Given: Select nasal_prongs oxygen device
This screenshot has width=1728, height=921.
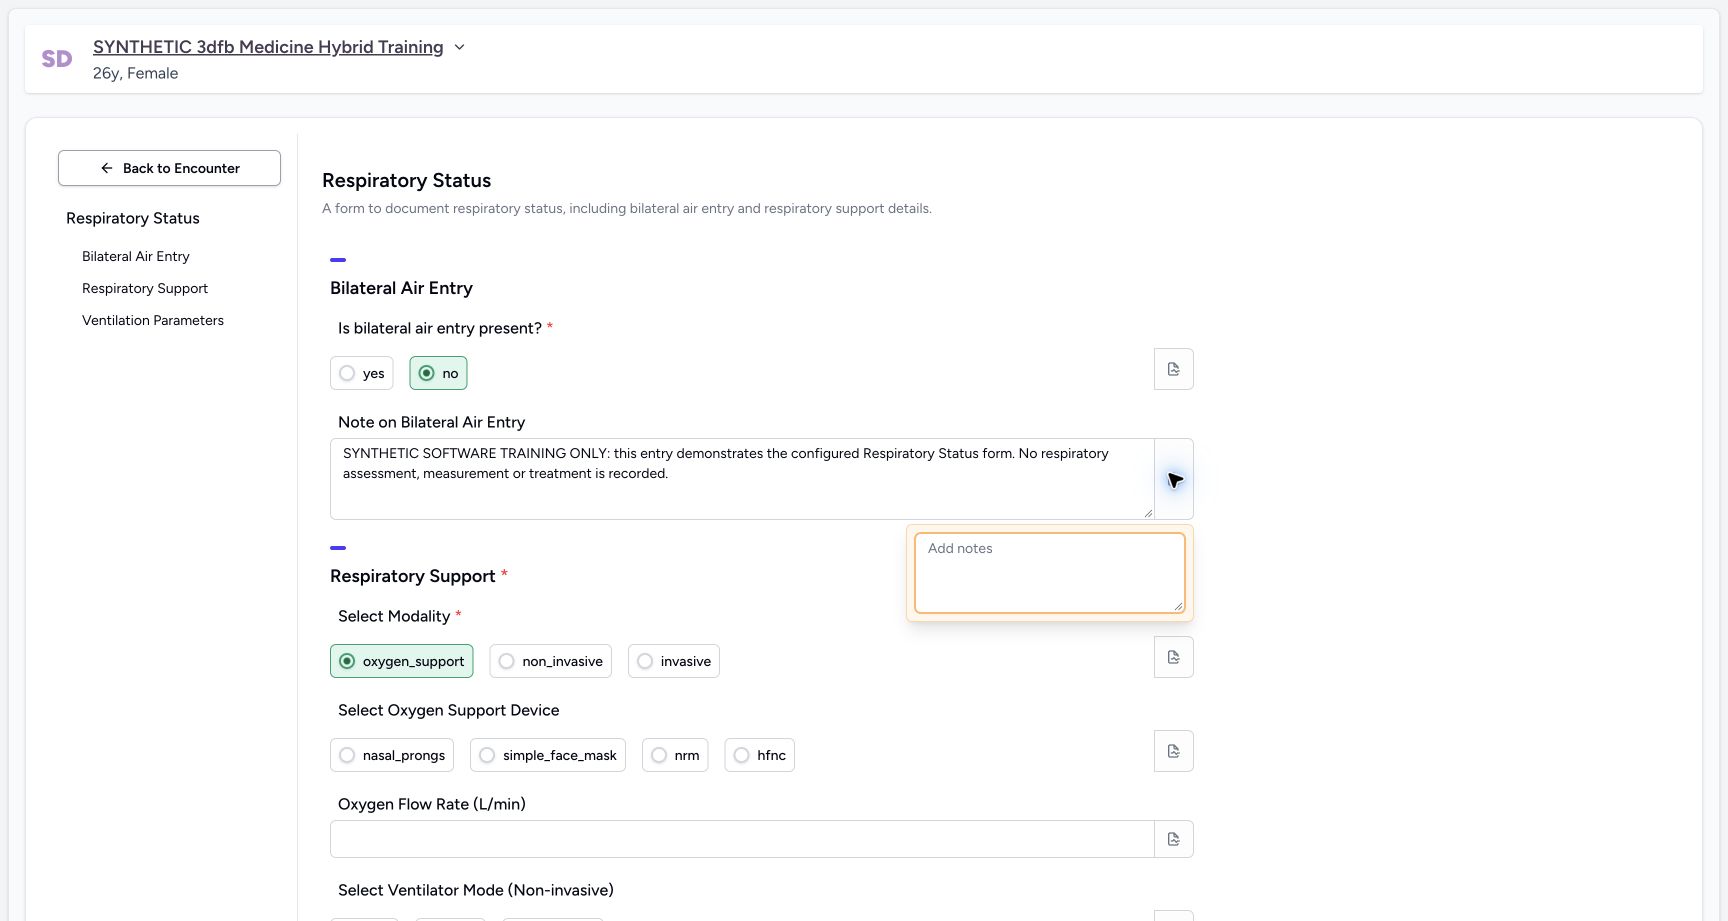Looking at the screenshot, I should coord(391,755).
